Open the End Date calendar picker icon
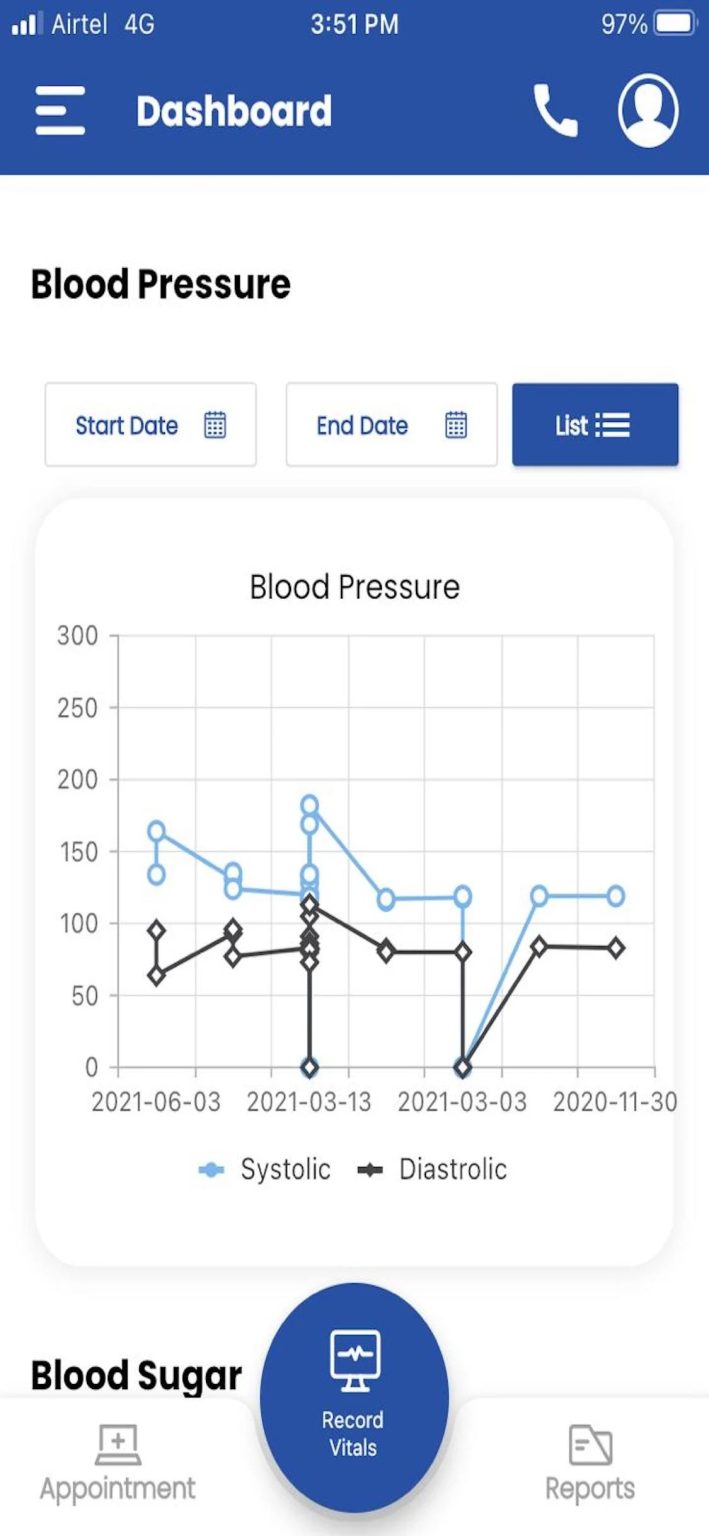 456,424
